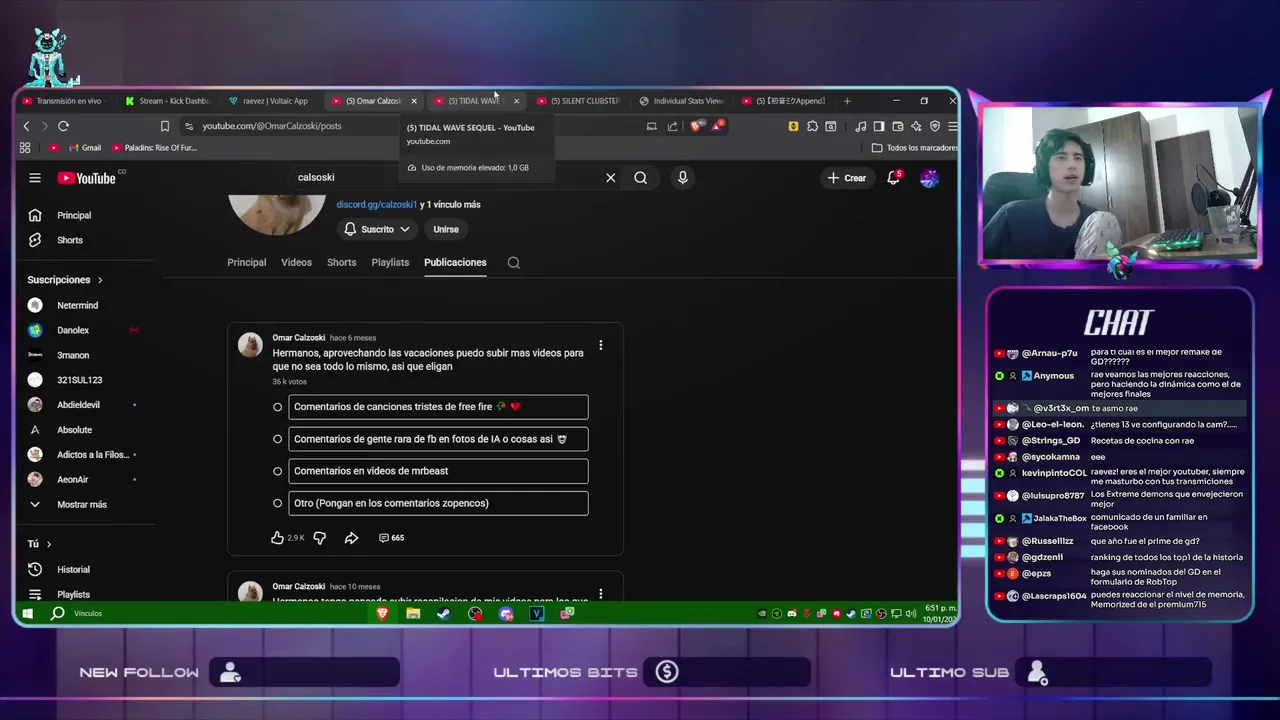1280x720 pixels.
Task: Like the Omar Calzoski poll post
Action: [x=277, y=538]
